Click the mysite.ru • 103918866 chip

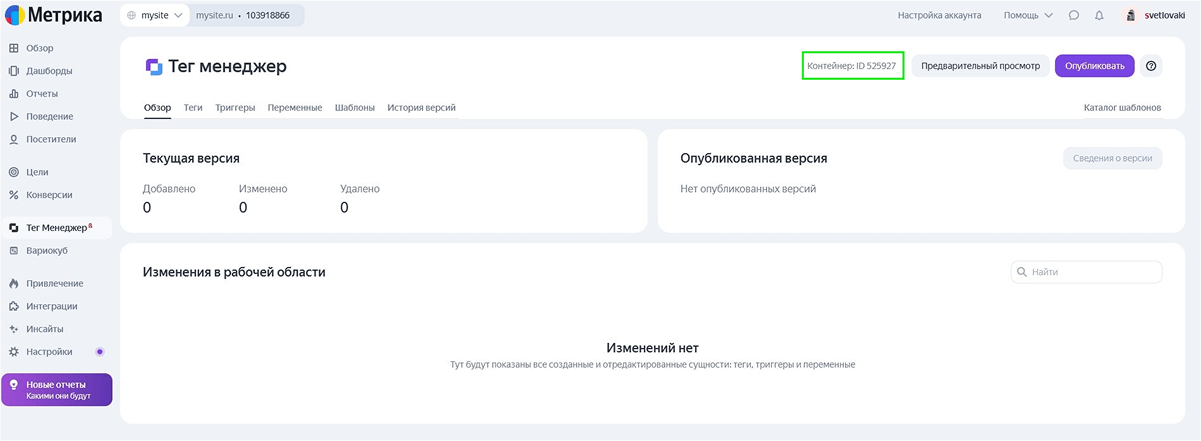pos(248,16)
